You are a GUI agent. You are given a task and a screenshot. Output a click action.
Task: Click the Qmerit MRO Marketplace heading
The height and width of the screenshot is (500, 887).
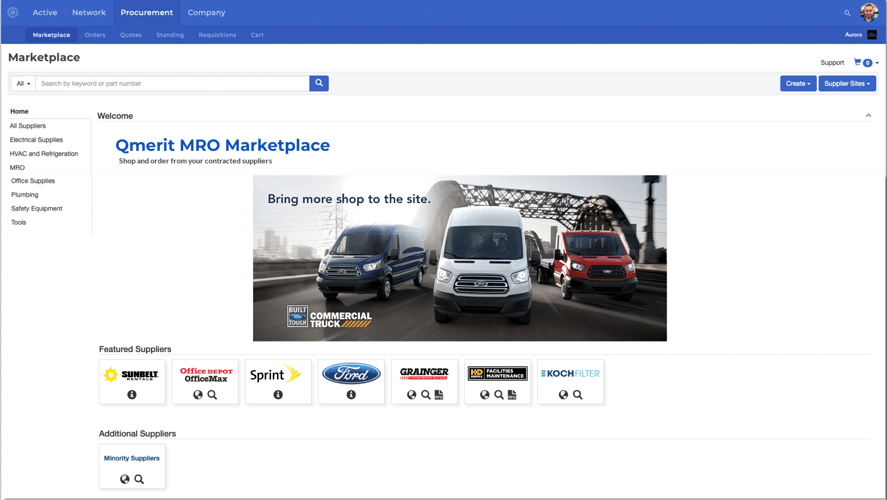coord(222,145)
